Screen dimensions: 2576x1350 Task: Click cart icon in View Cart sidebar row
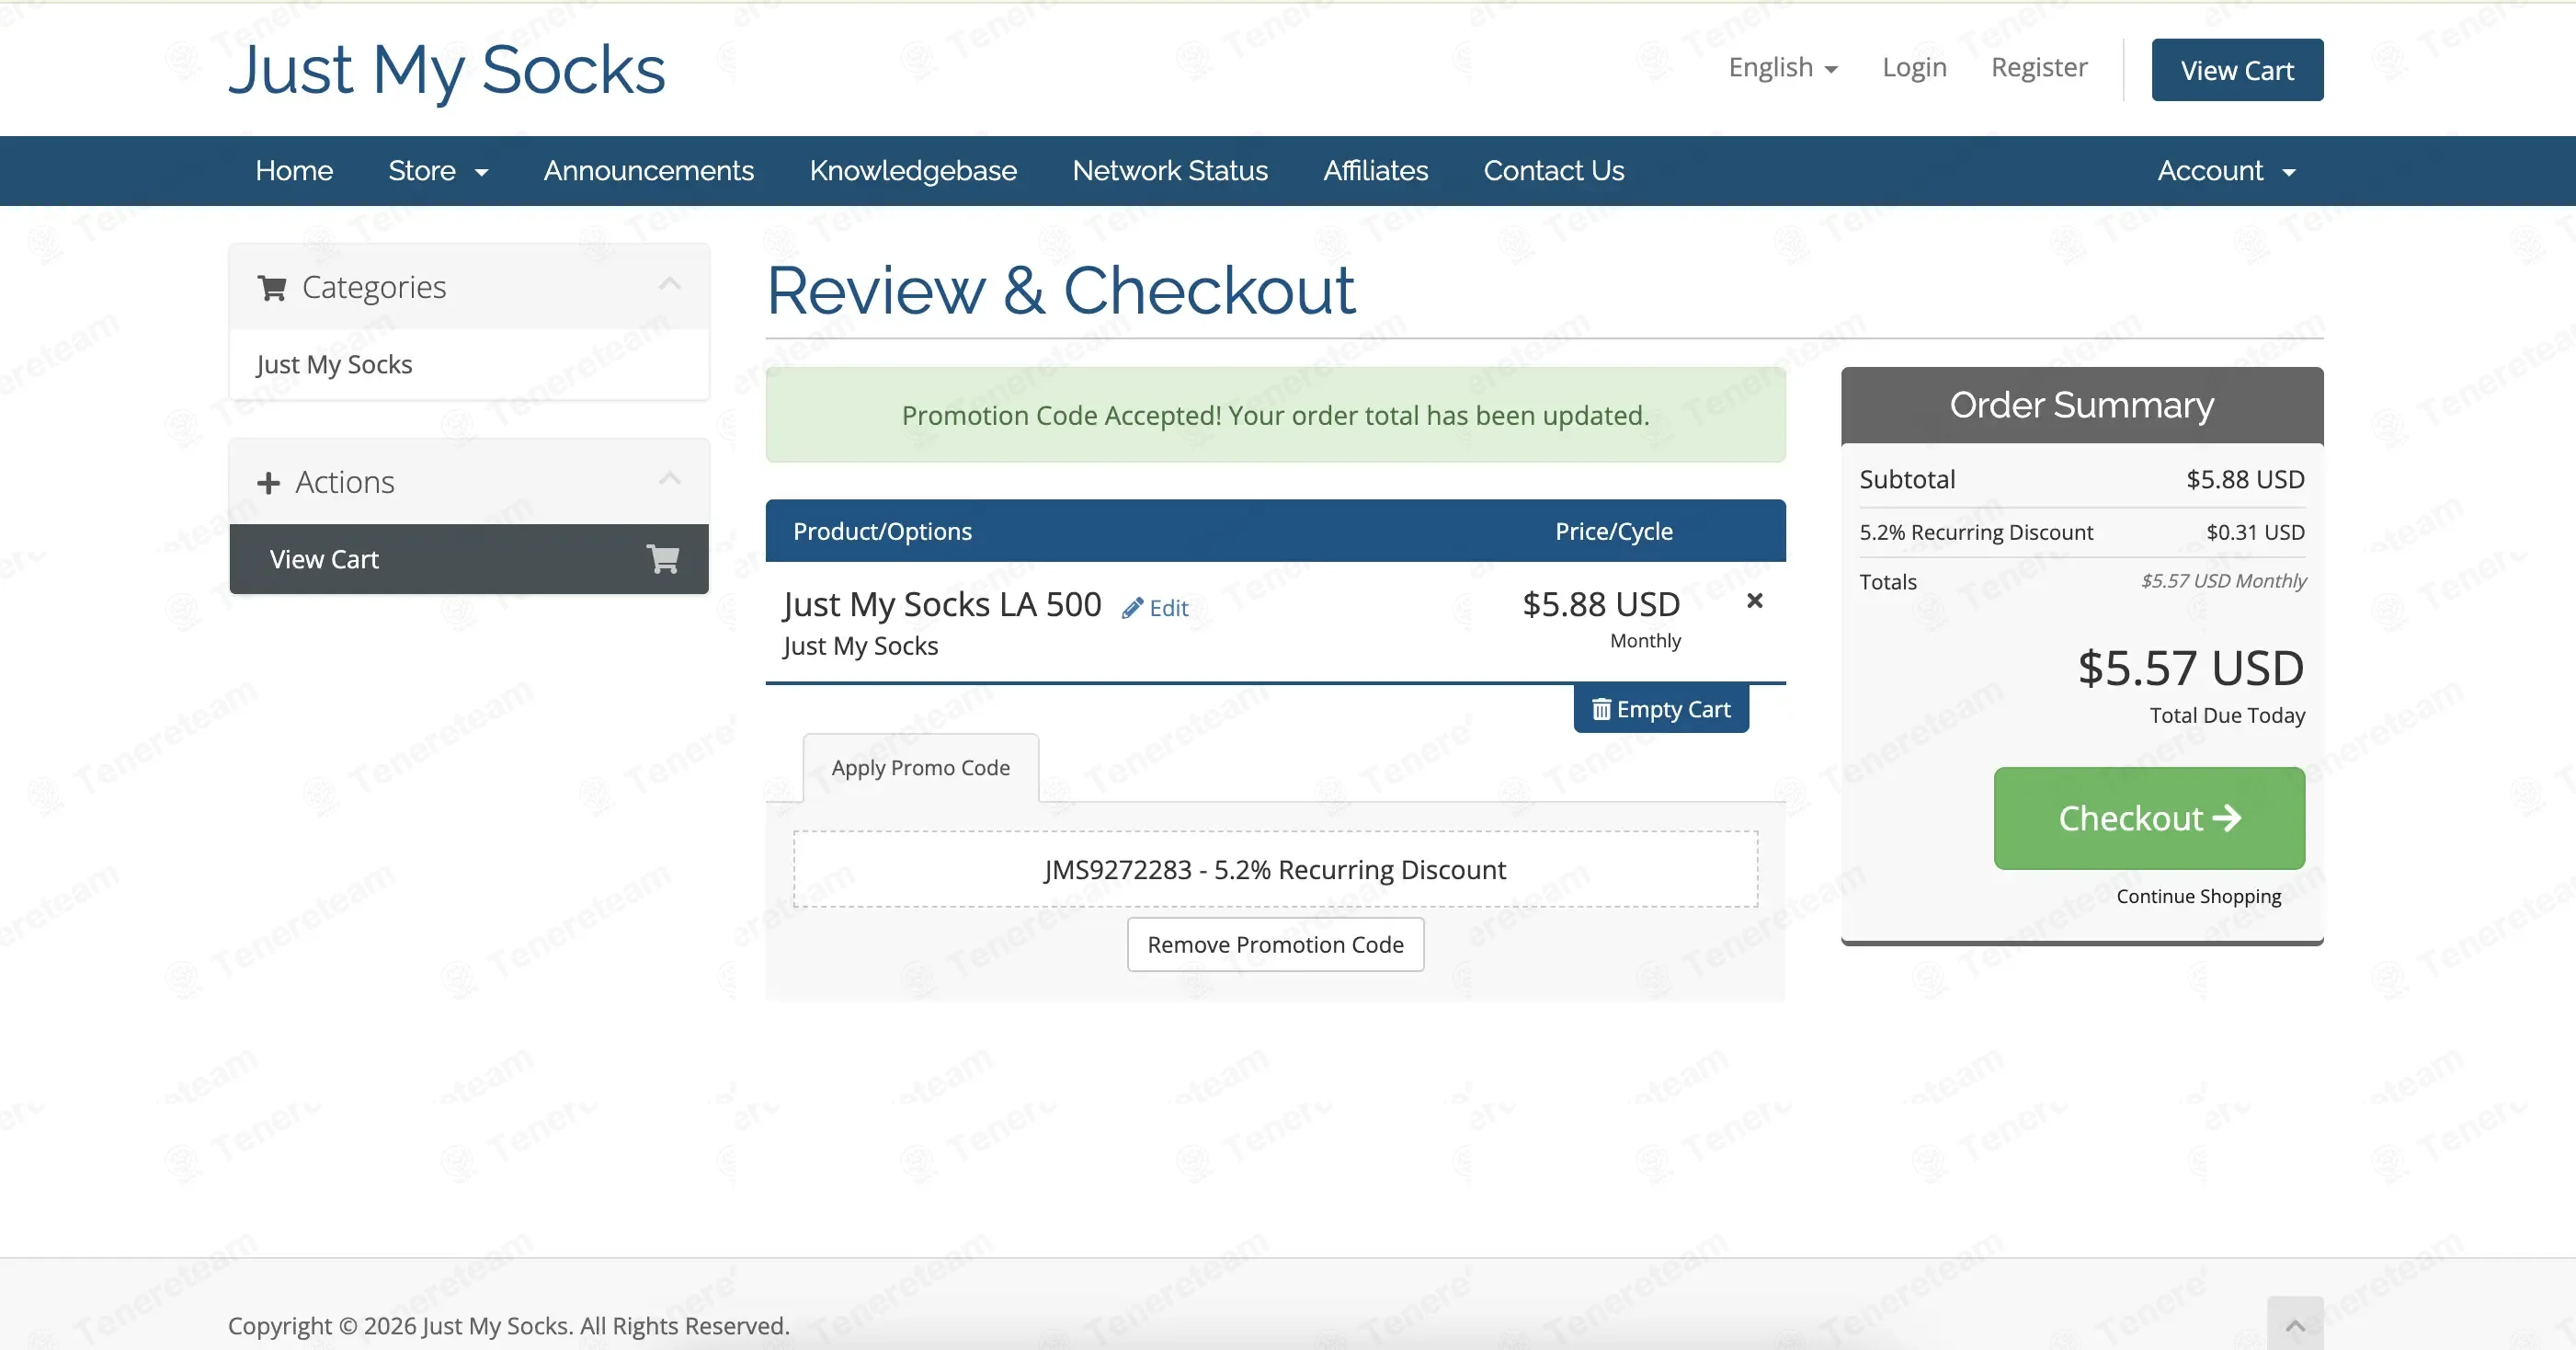[663, 559]
